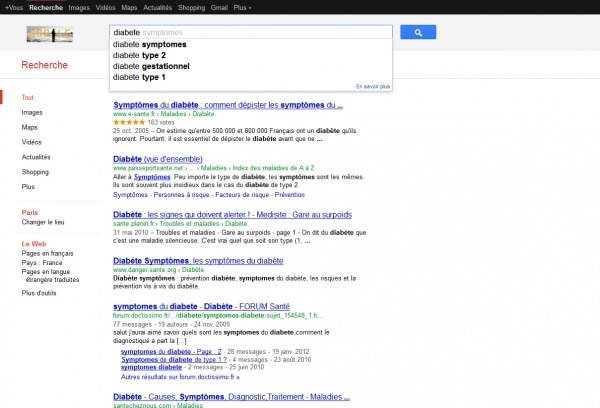Open Symptomes de diabete de type 1 ?

174,360
